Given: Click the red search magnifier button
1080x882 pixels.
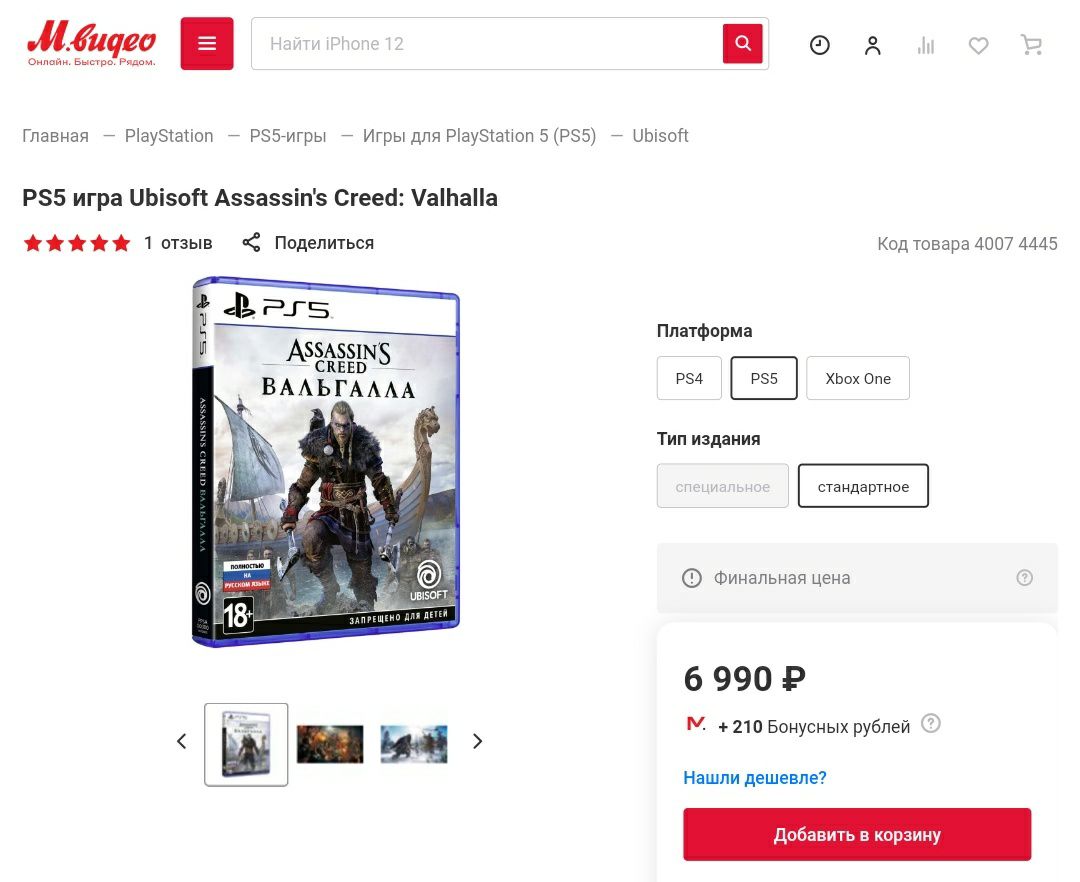Looking at the screenshot, I should [742, 43].
